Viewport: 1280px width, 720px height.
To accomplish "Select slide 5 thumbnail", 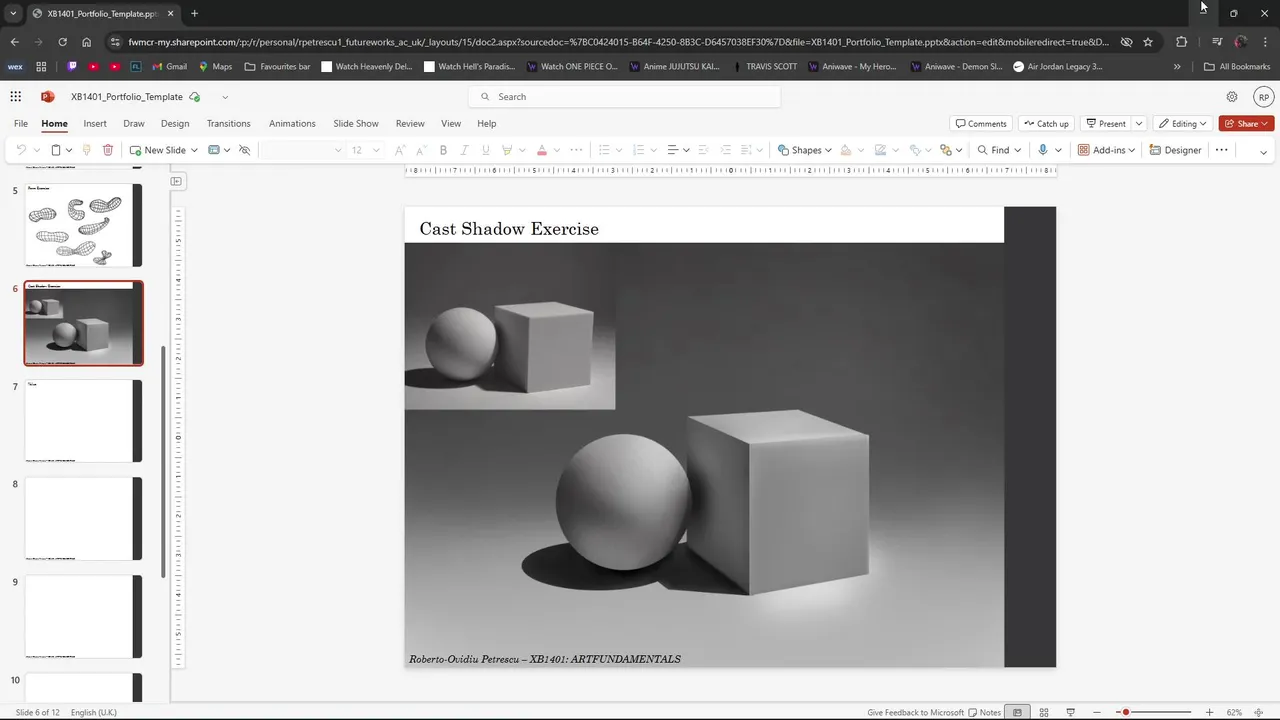I will (83, 225).
